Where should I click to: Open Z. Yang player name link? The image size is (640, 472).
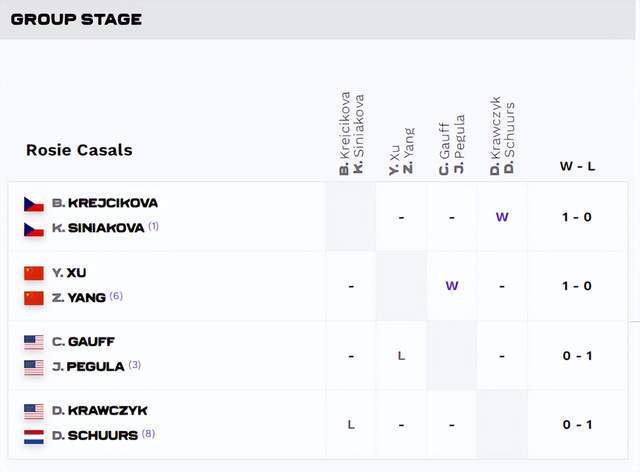click(79, 298)
